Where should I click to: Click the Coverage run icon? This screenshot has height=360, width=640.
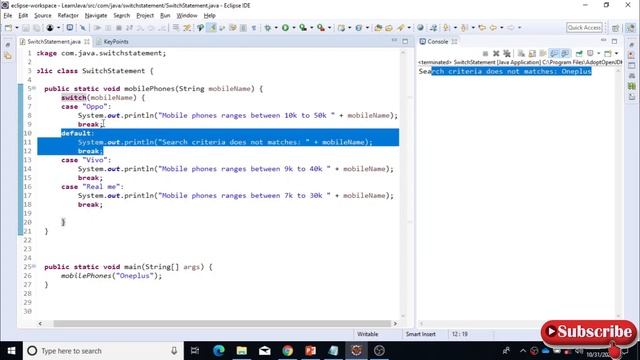tap(303, 28)
